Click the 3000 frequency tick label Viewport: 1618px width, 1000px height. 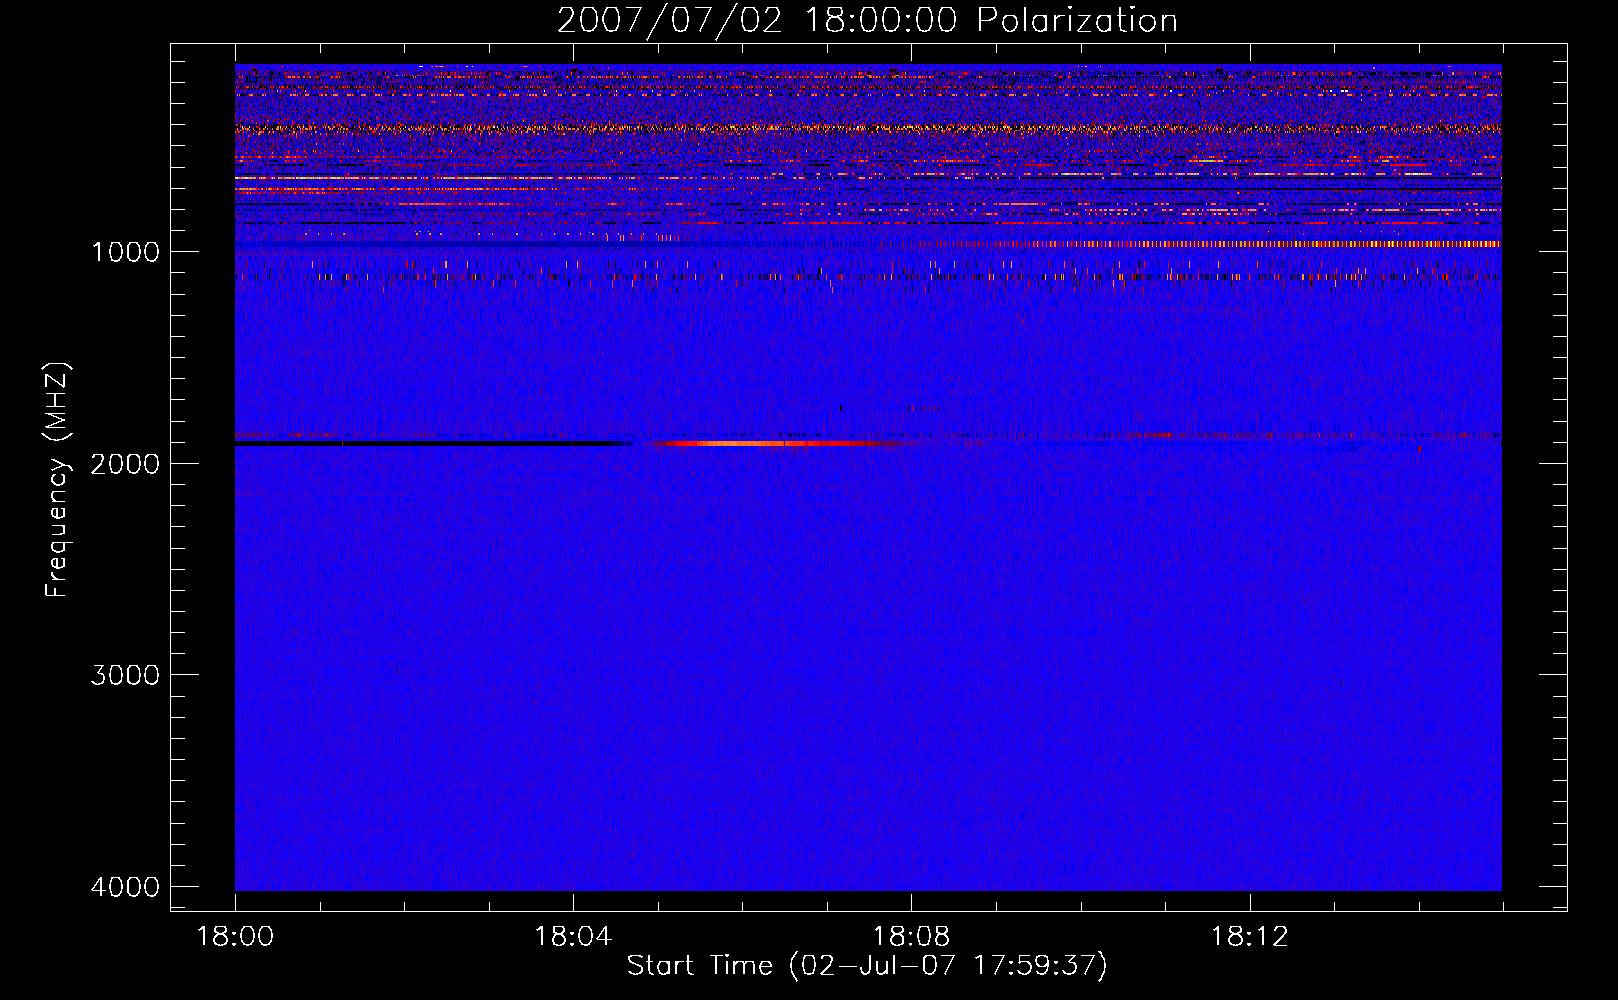[x=125, y=675]
